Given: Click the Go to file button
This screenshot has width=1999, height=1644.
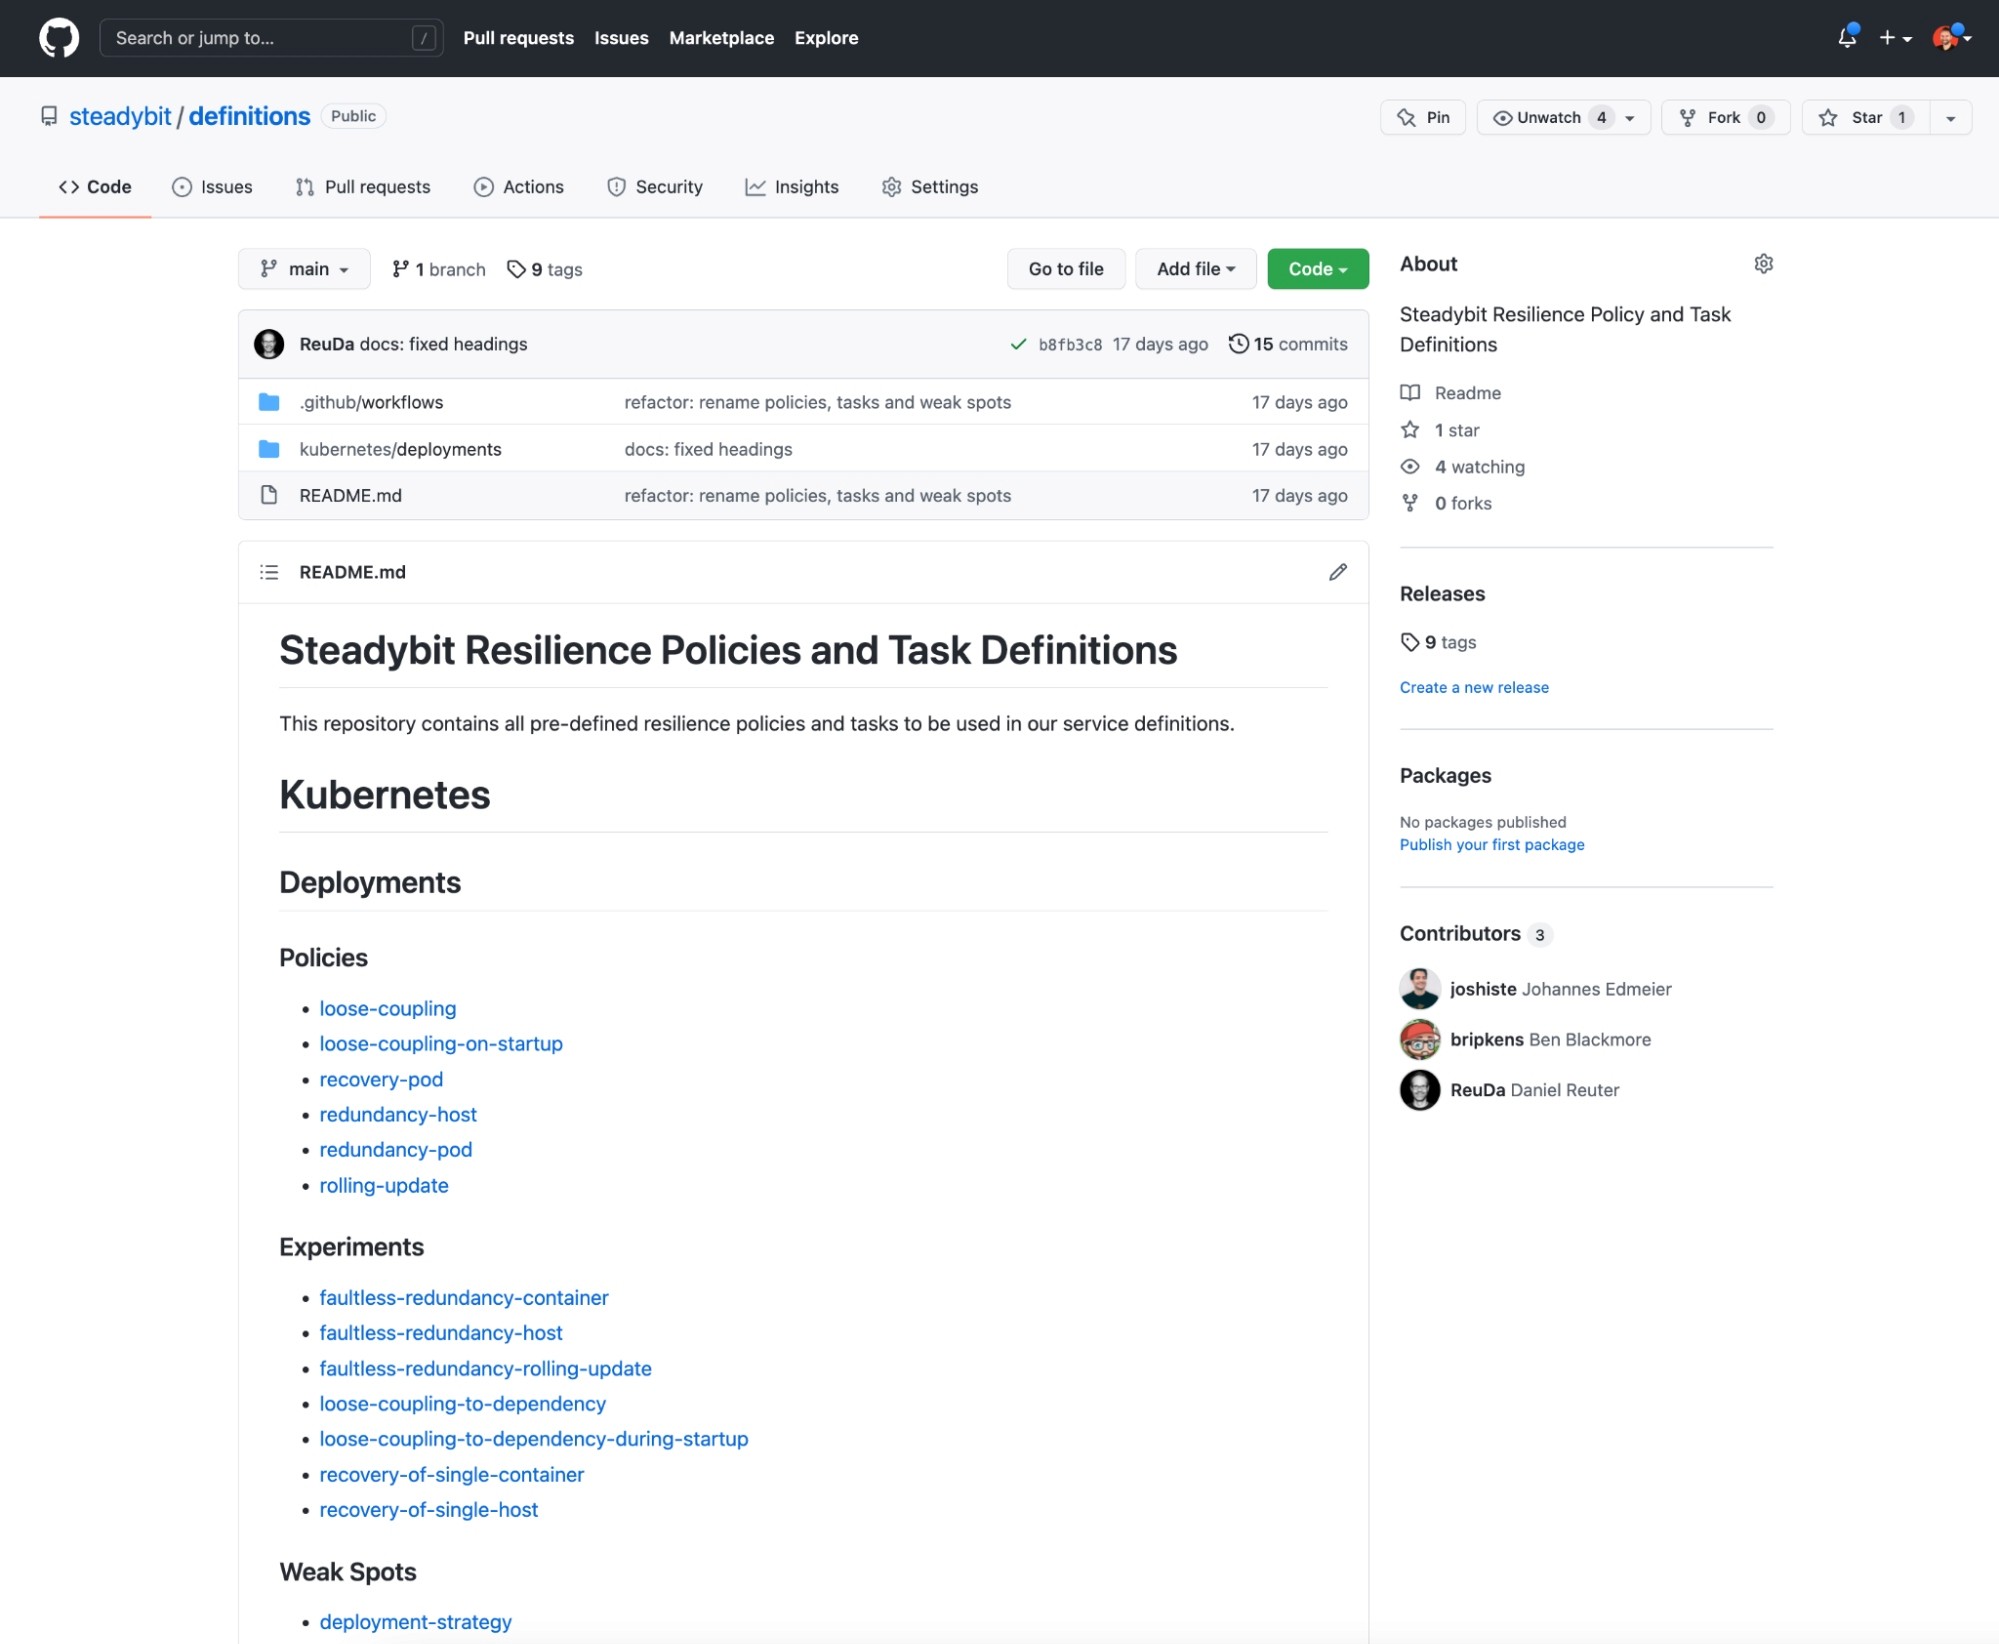Looking at the screenshot, I should point(1065,269).
